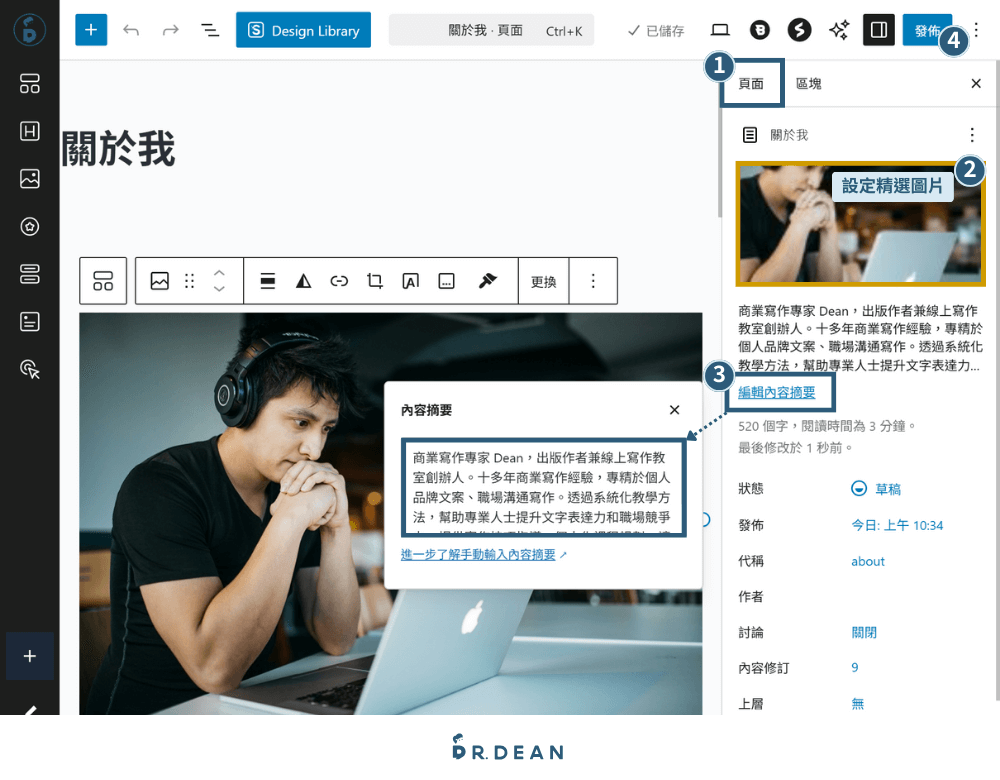Click the Stackable lightning bolt icon
The height and width of the screenshot is (780, 1000).
[799, 30]
